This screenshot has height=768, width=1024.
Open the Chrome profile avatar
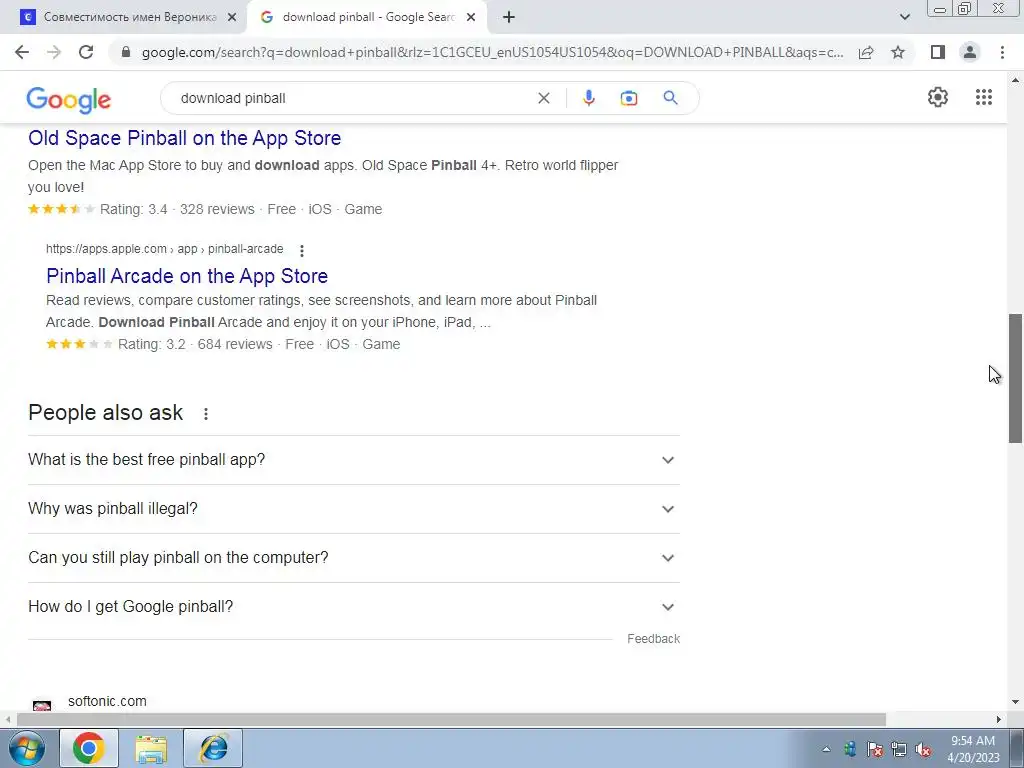point(970,52)
